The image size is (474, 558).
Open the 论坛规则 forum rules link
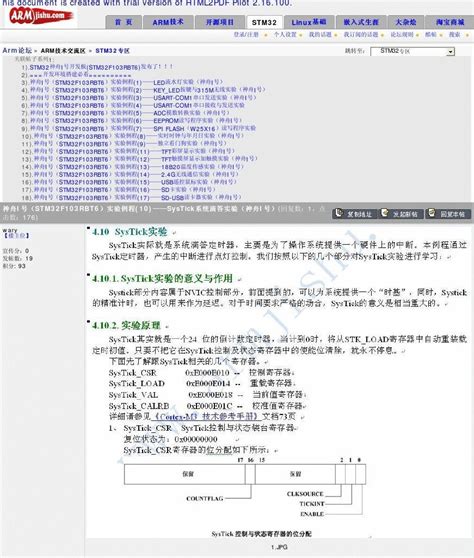click(x=402, y=35)
